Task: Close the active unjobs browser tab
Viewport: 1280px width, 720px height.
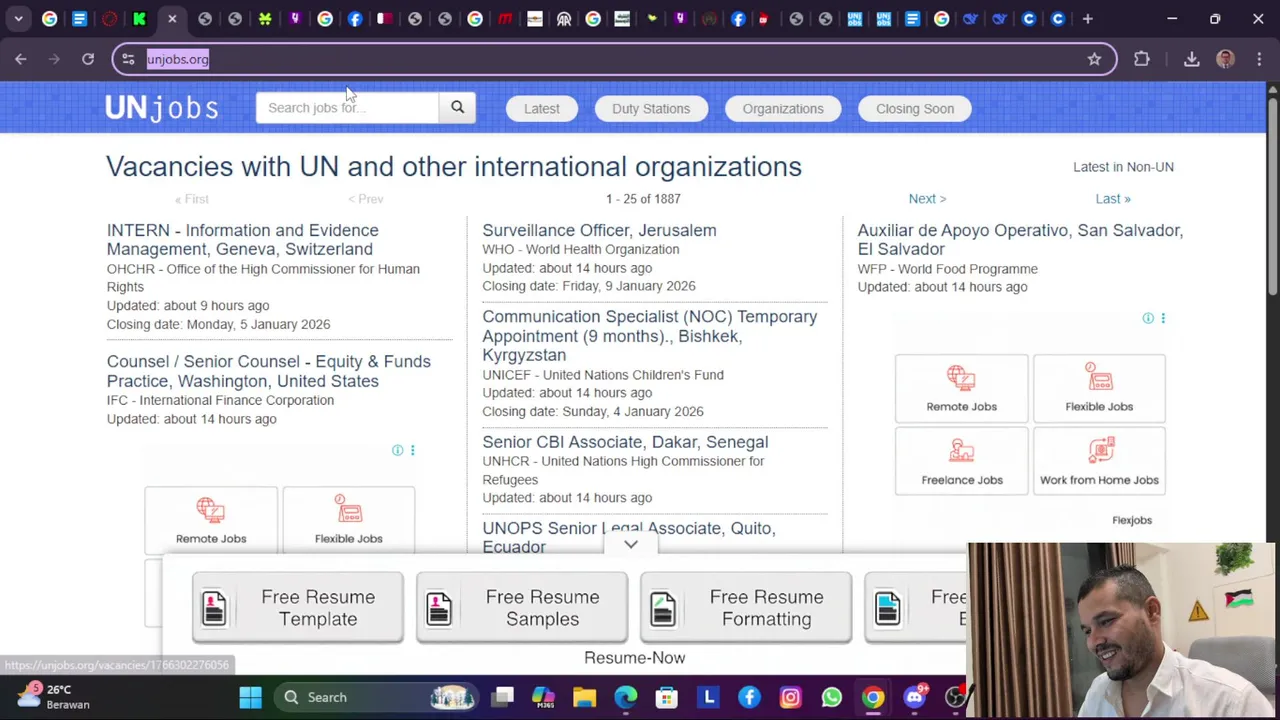Action: [x=172, y=18]
